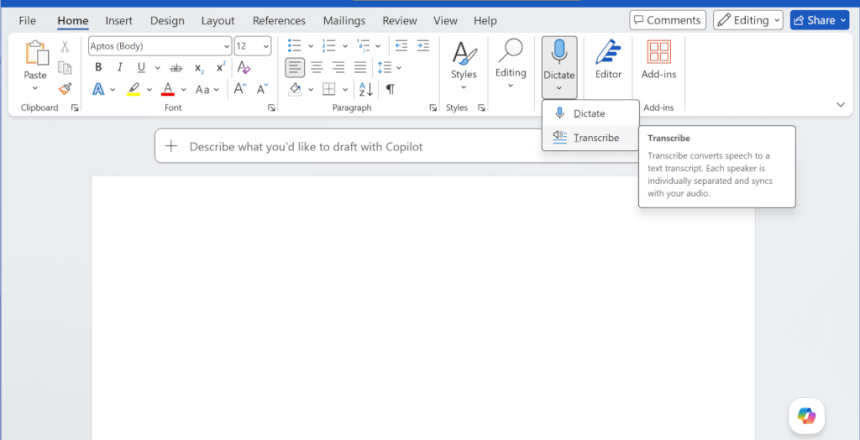This screenshot has height=440, width=860.
Task: Choose Transcribe from the dropdown menu
Action: [590, 138]
